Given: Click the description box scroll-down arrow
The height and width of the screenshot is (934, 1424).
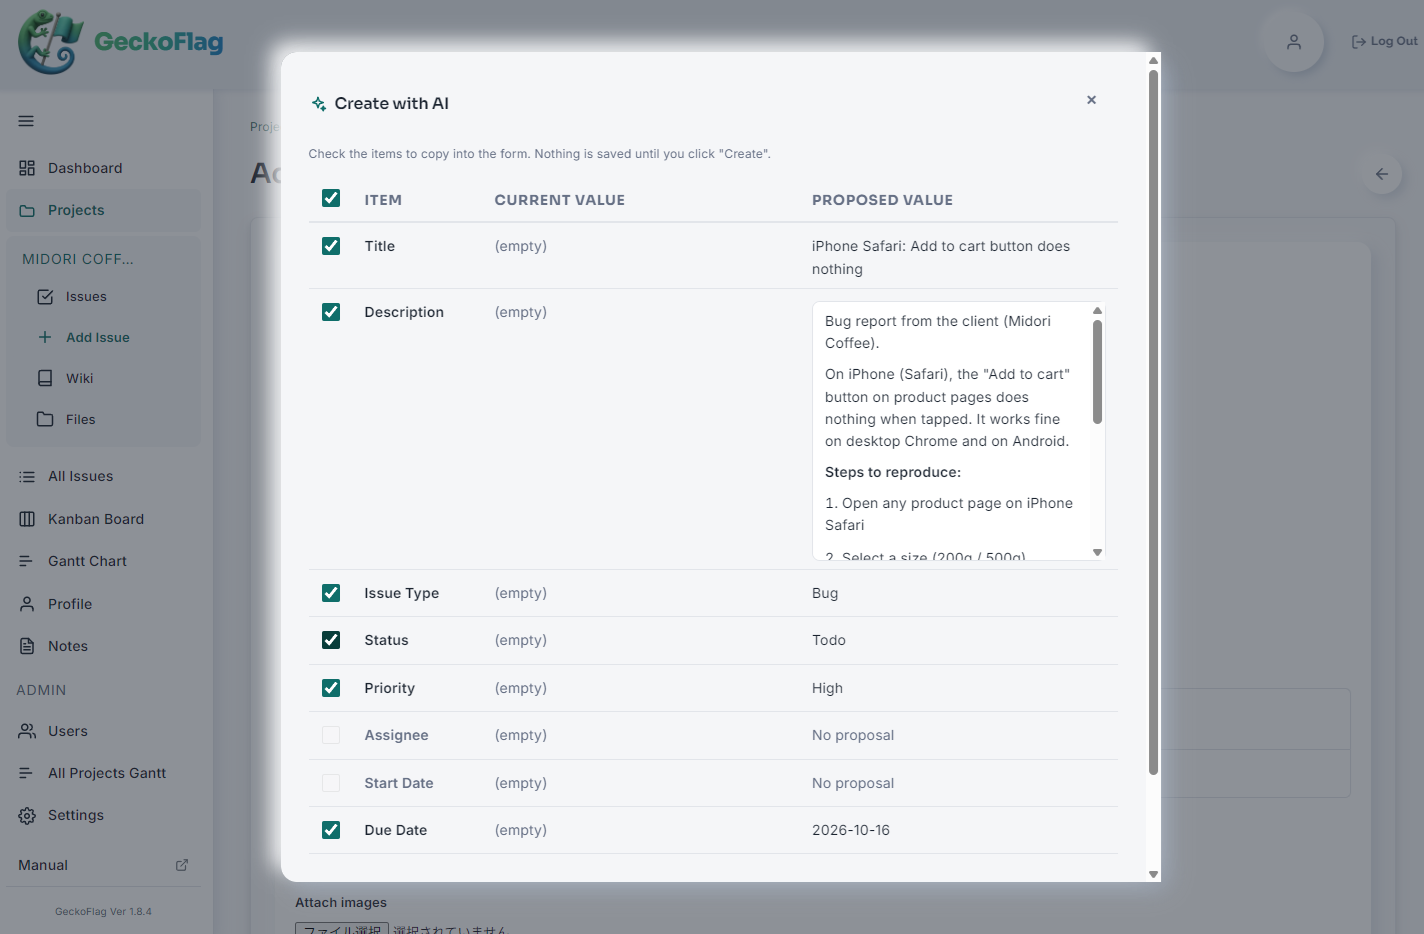Looking at the screenshot, I should pos(1097,552).
